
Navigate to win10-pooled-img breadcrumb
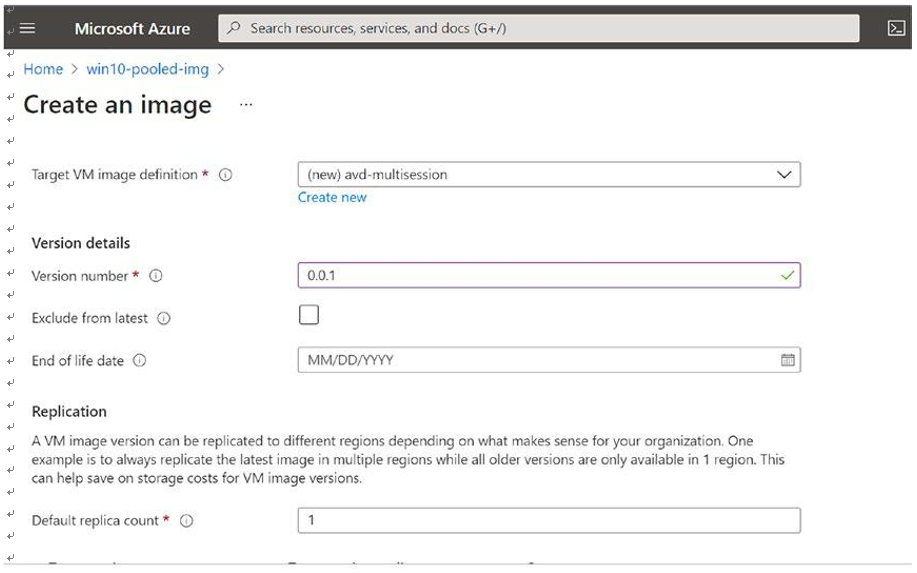(147, 69)
